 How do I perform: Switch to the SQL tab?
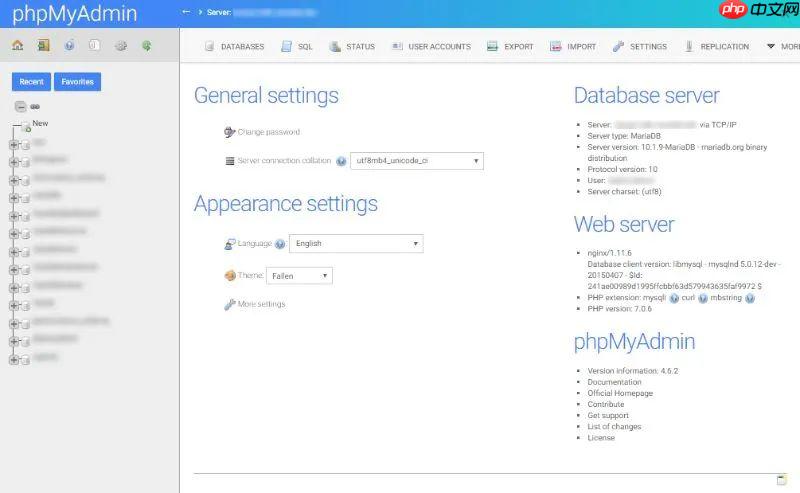coord(296,46)
